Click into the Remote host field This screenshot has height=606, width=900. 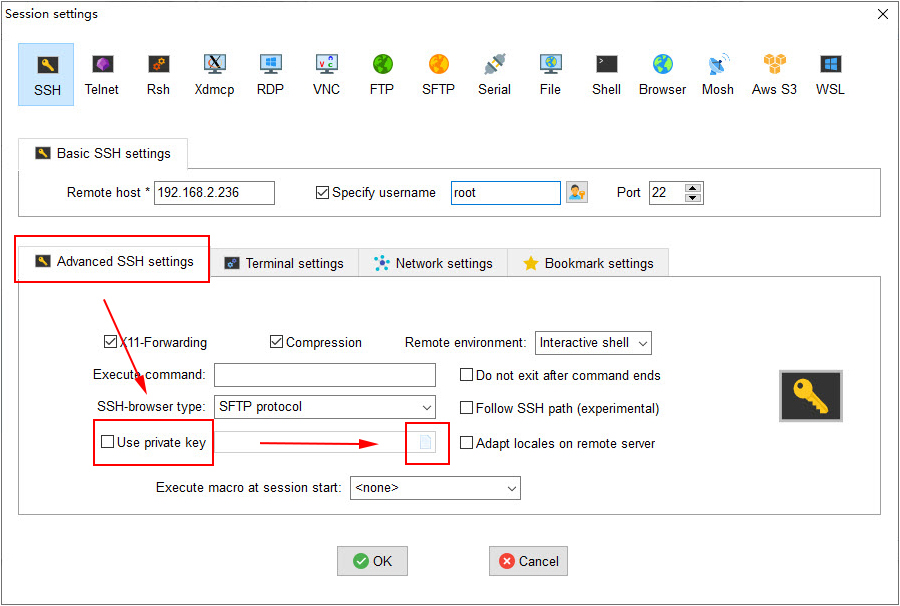pos(214,192)
